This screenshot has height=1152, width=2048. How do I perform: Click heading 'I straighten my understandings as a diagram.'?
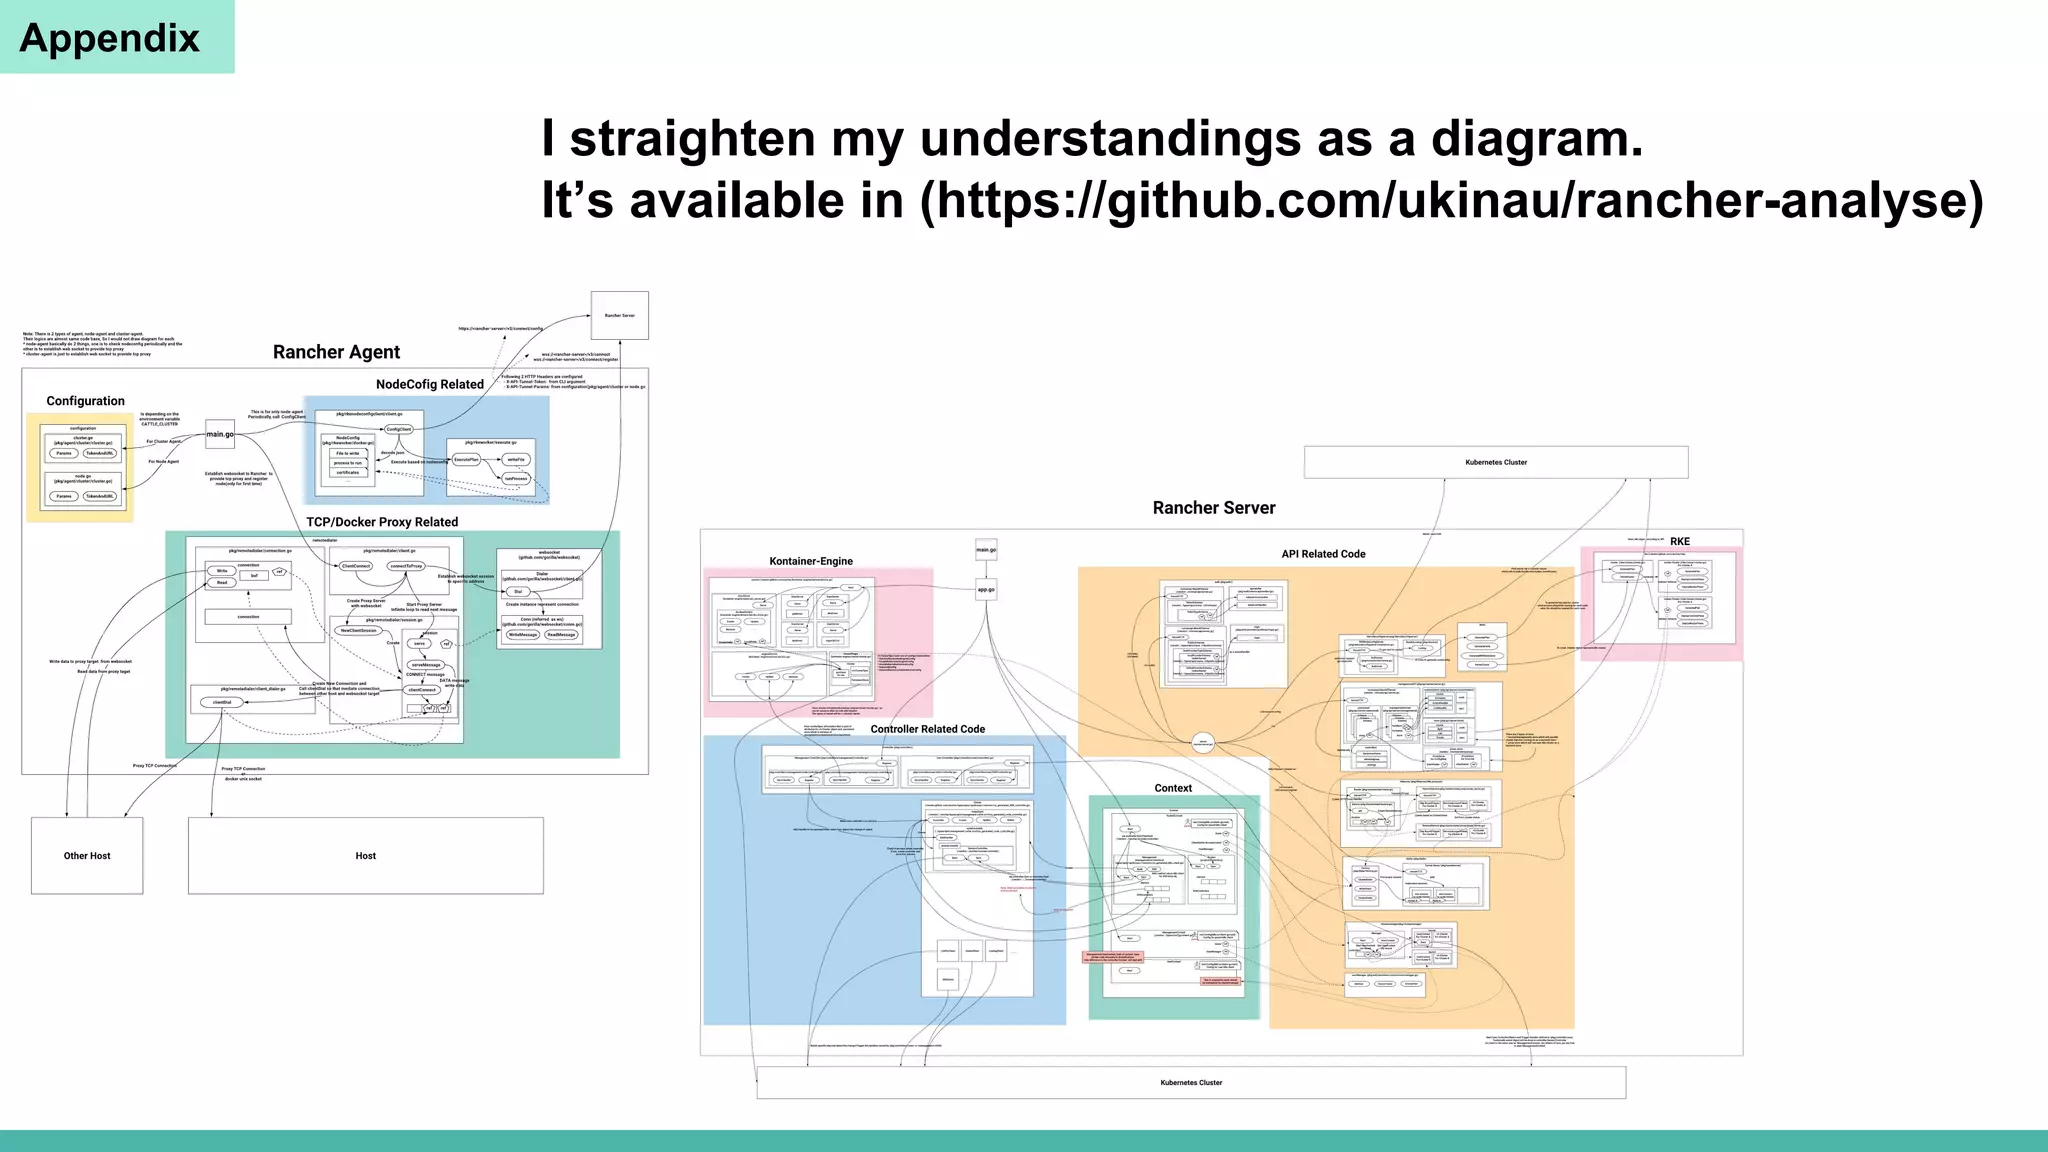(x=1092, y=138)
